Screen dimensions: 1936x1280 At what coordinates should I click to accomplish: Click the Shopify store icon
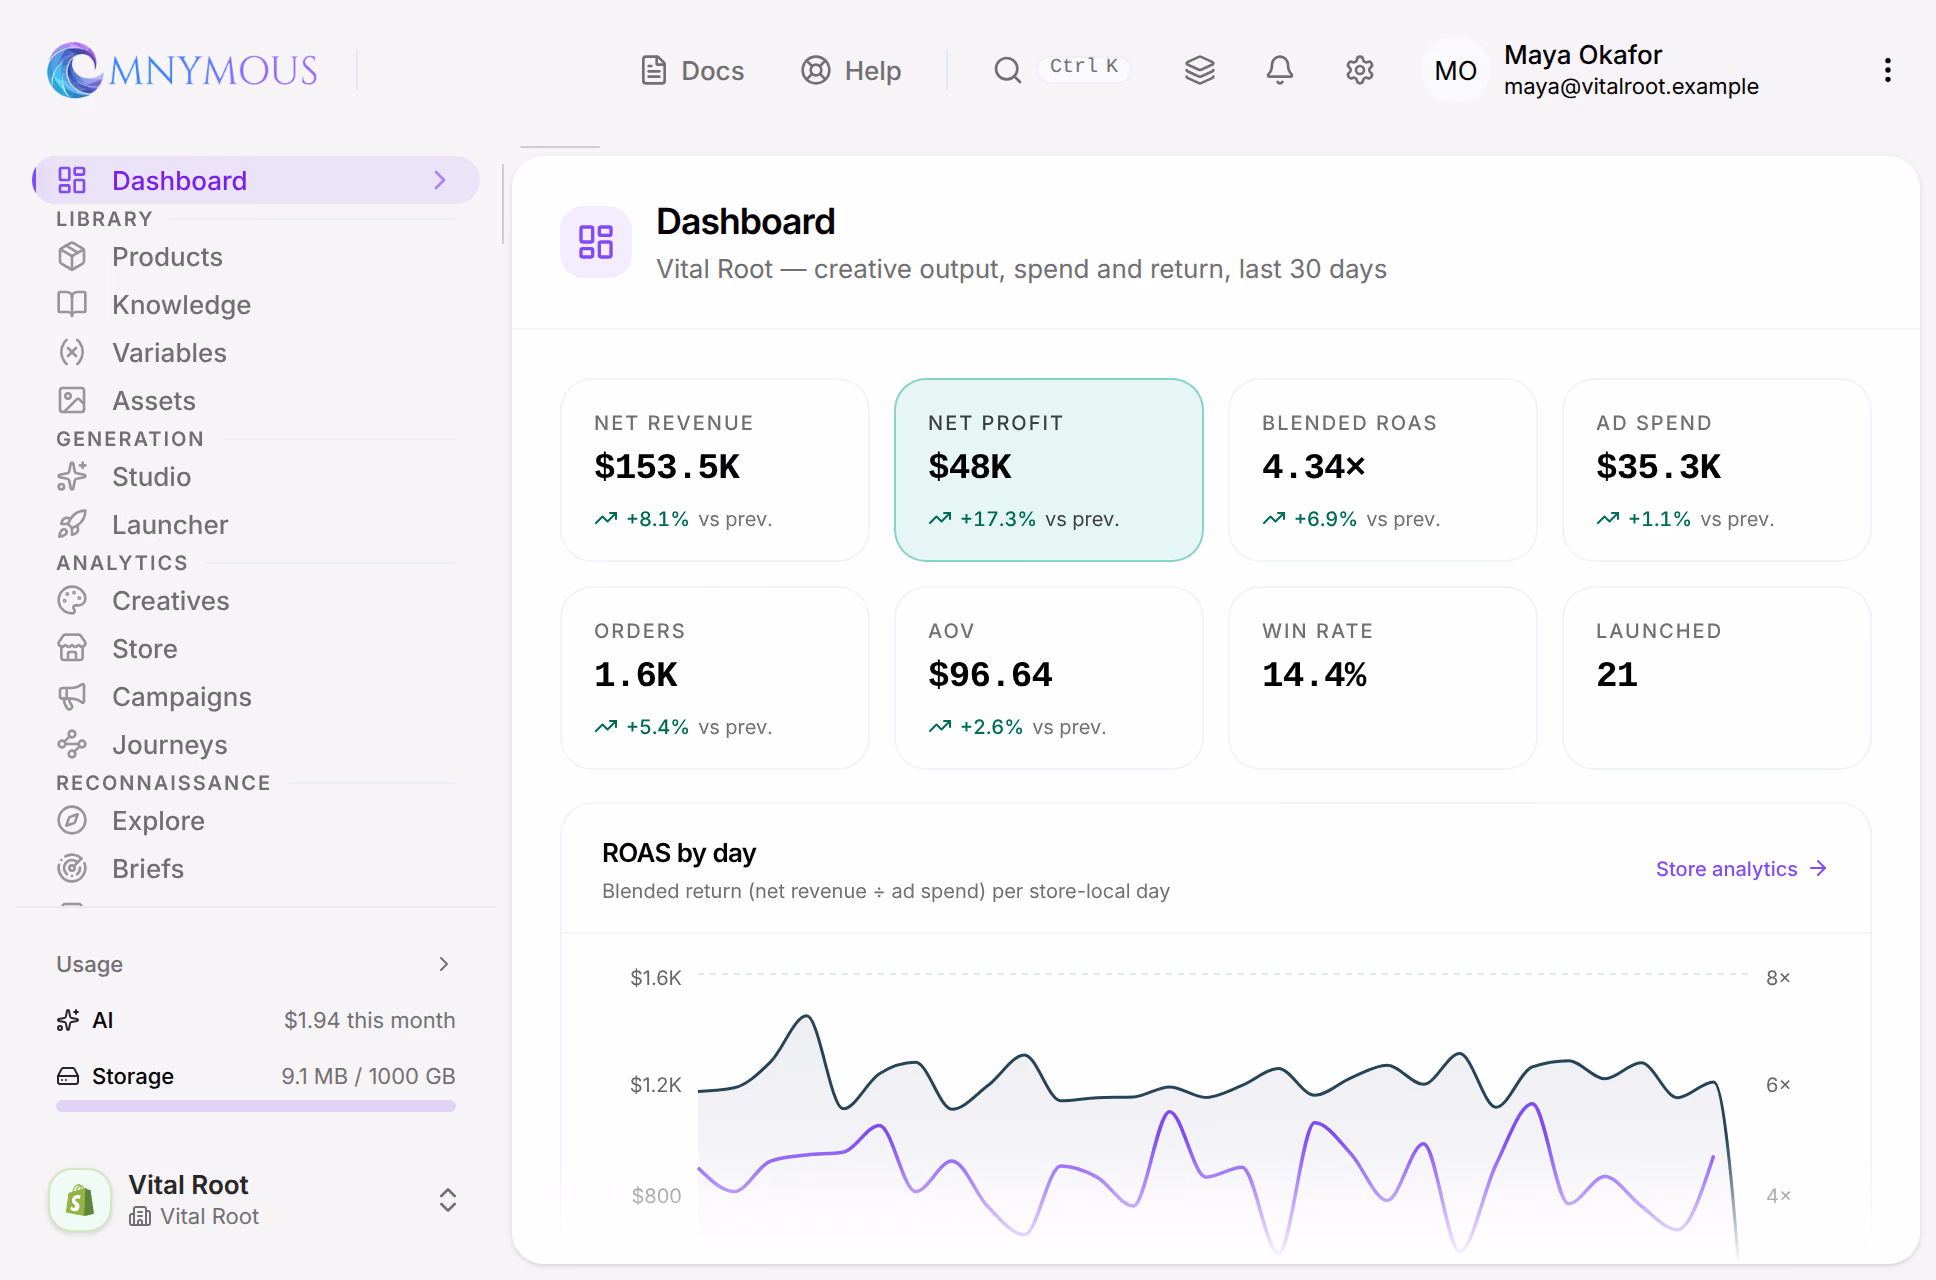click(x=80, y=1200)
